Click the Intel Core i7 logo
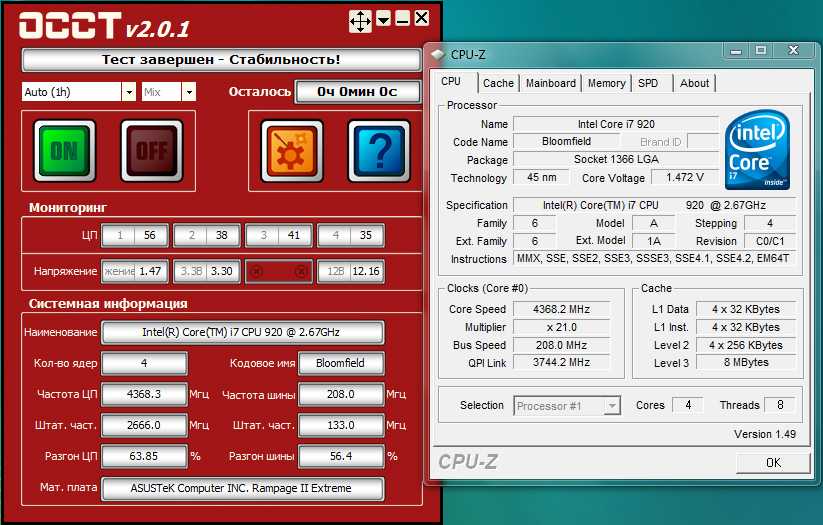Screen dimensions: 823x525 click(757, 150)
